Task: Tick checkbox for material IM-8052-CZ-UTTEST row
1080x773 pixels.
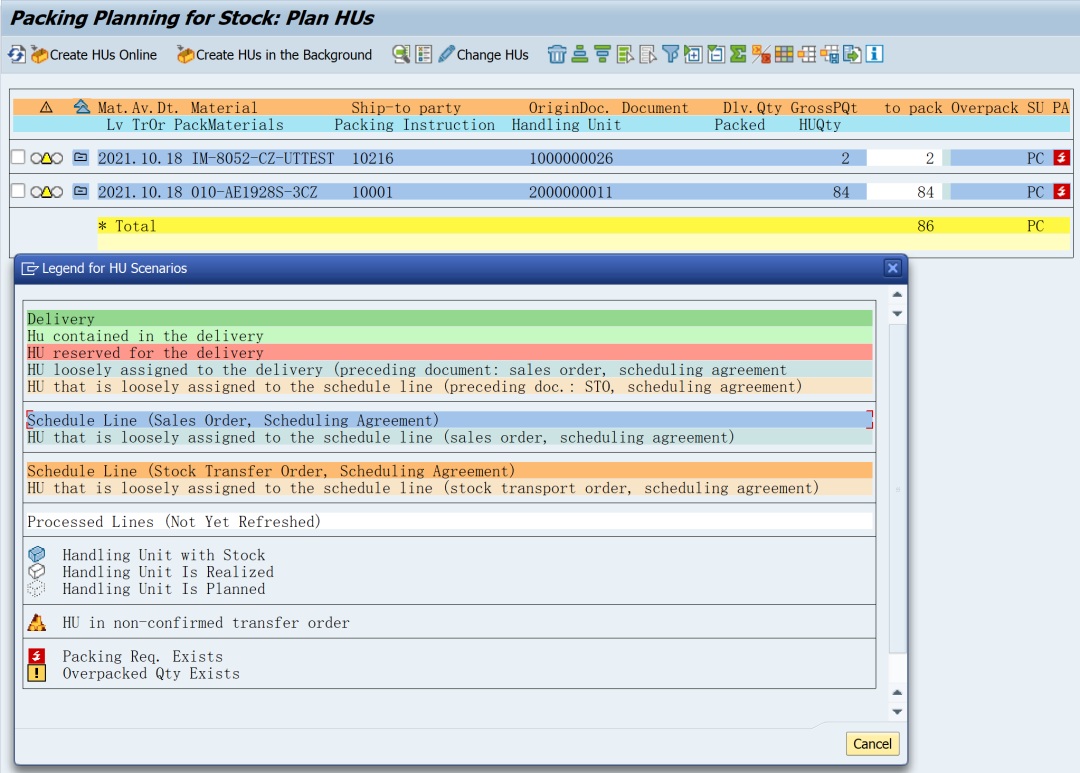Action: click(x=19, y=158)
